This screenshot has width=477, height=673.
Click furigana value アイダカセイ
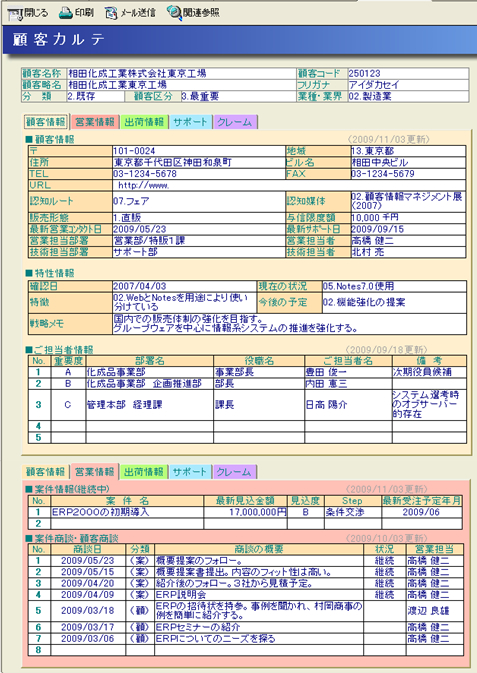click(x=374, y=85)
